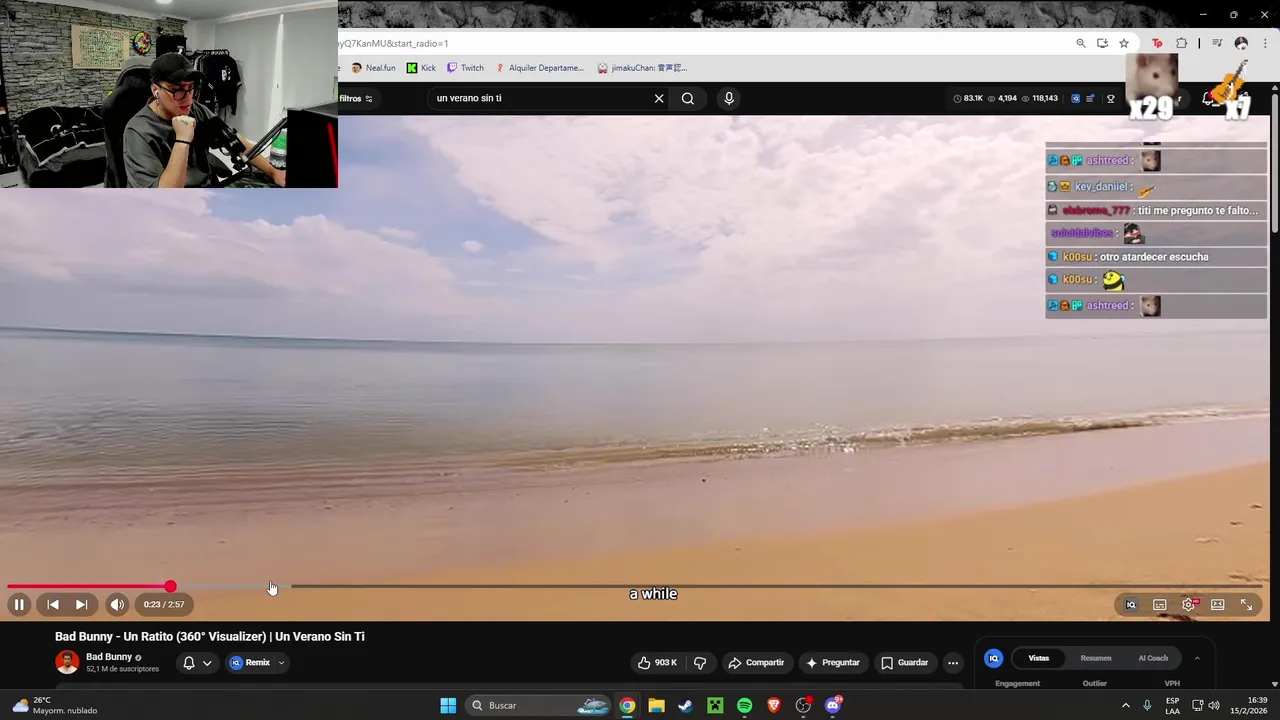Click the zoom magnifier in address bar
Viewport: 1280px width, 720px height.
click(1081, 43)
